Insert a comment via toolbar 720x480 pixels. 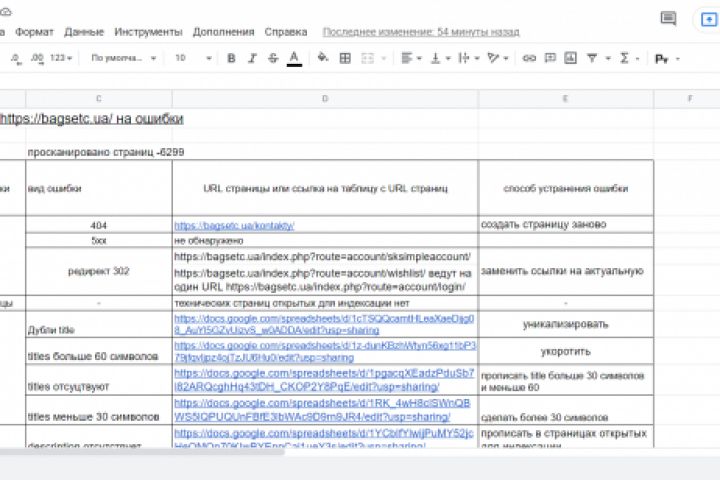coord(550,58)
